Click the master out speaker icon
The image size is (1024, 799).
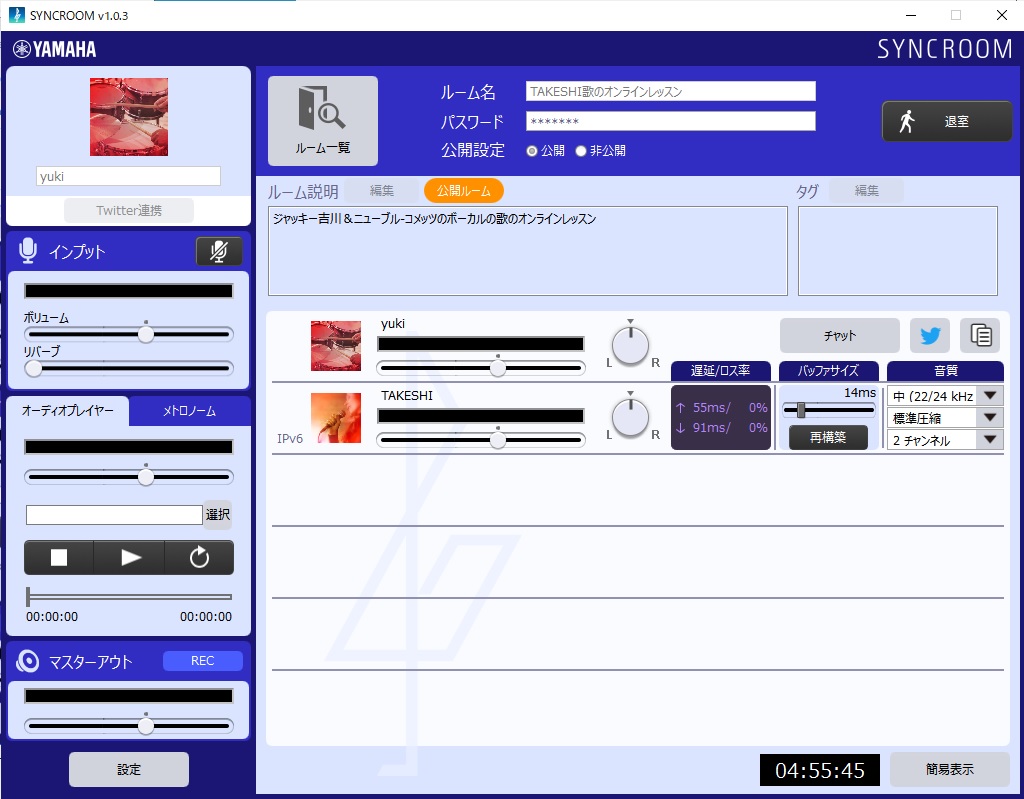tap(27, 661)
